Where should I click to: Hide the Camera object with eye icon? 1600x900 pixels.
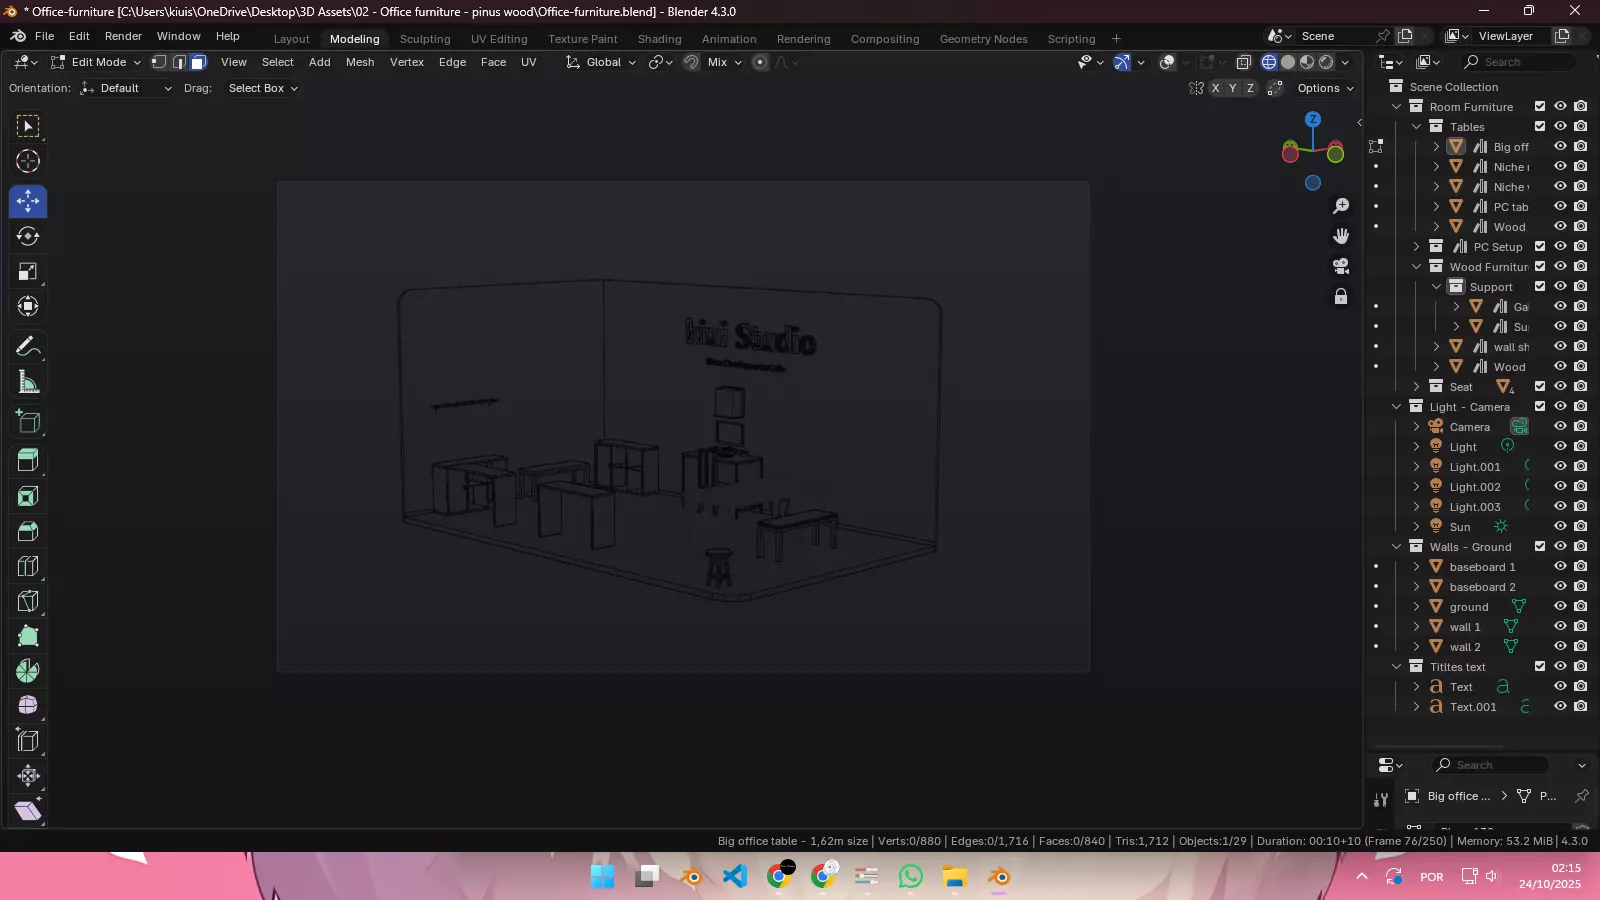click(1560, 426)
